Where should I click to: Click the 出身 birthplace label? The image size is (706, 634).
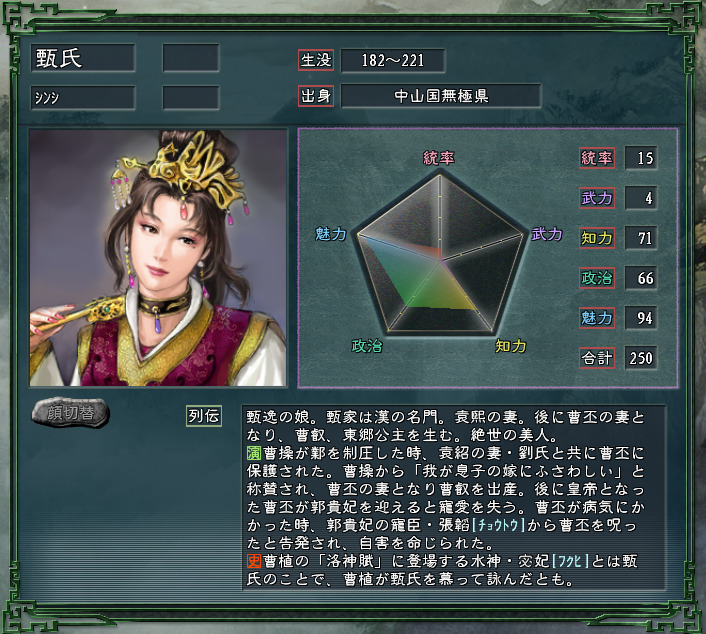(316, 96)
